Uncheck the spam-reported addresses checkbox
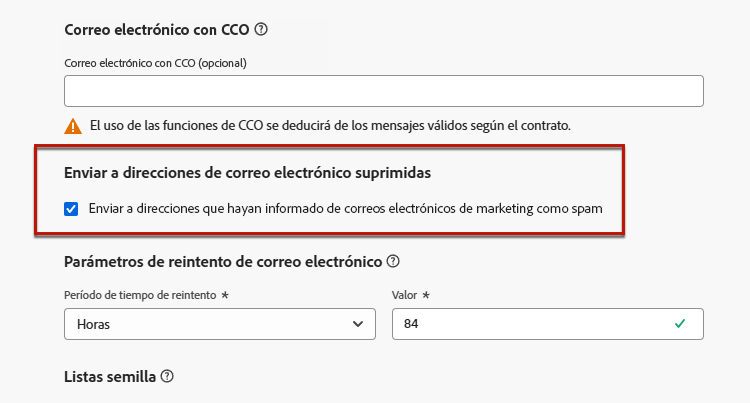The image size is (750, 403). pyautogui.click(x=71, y=209)
